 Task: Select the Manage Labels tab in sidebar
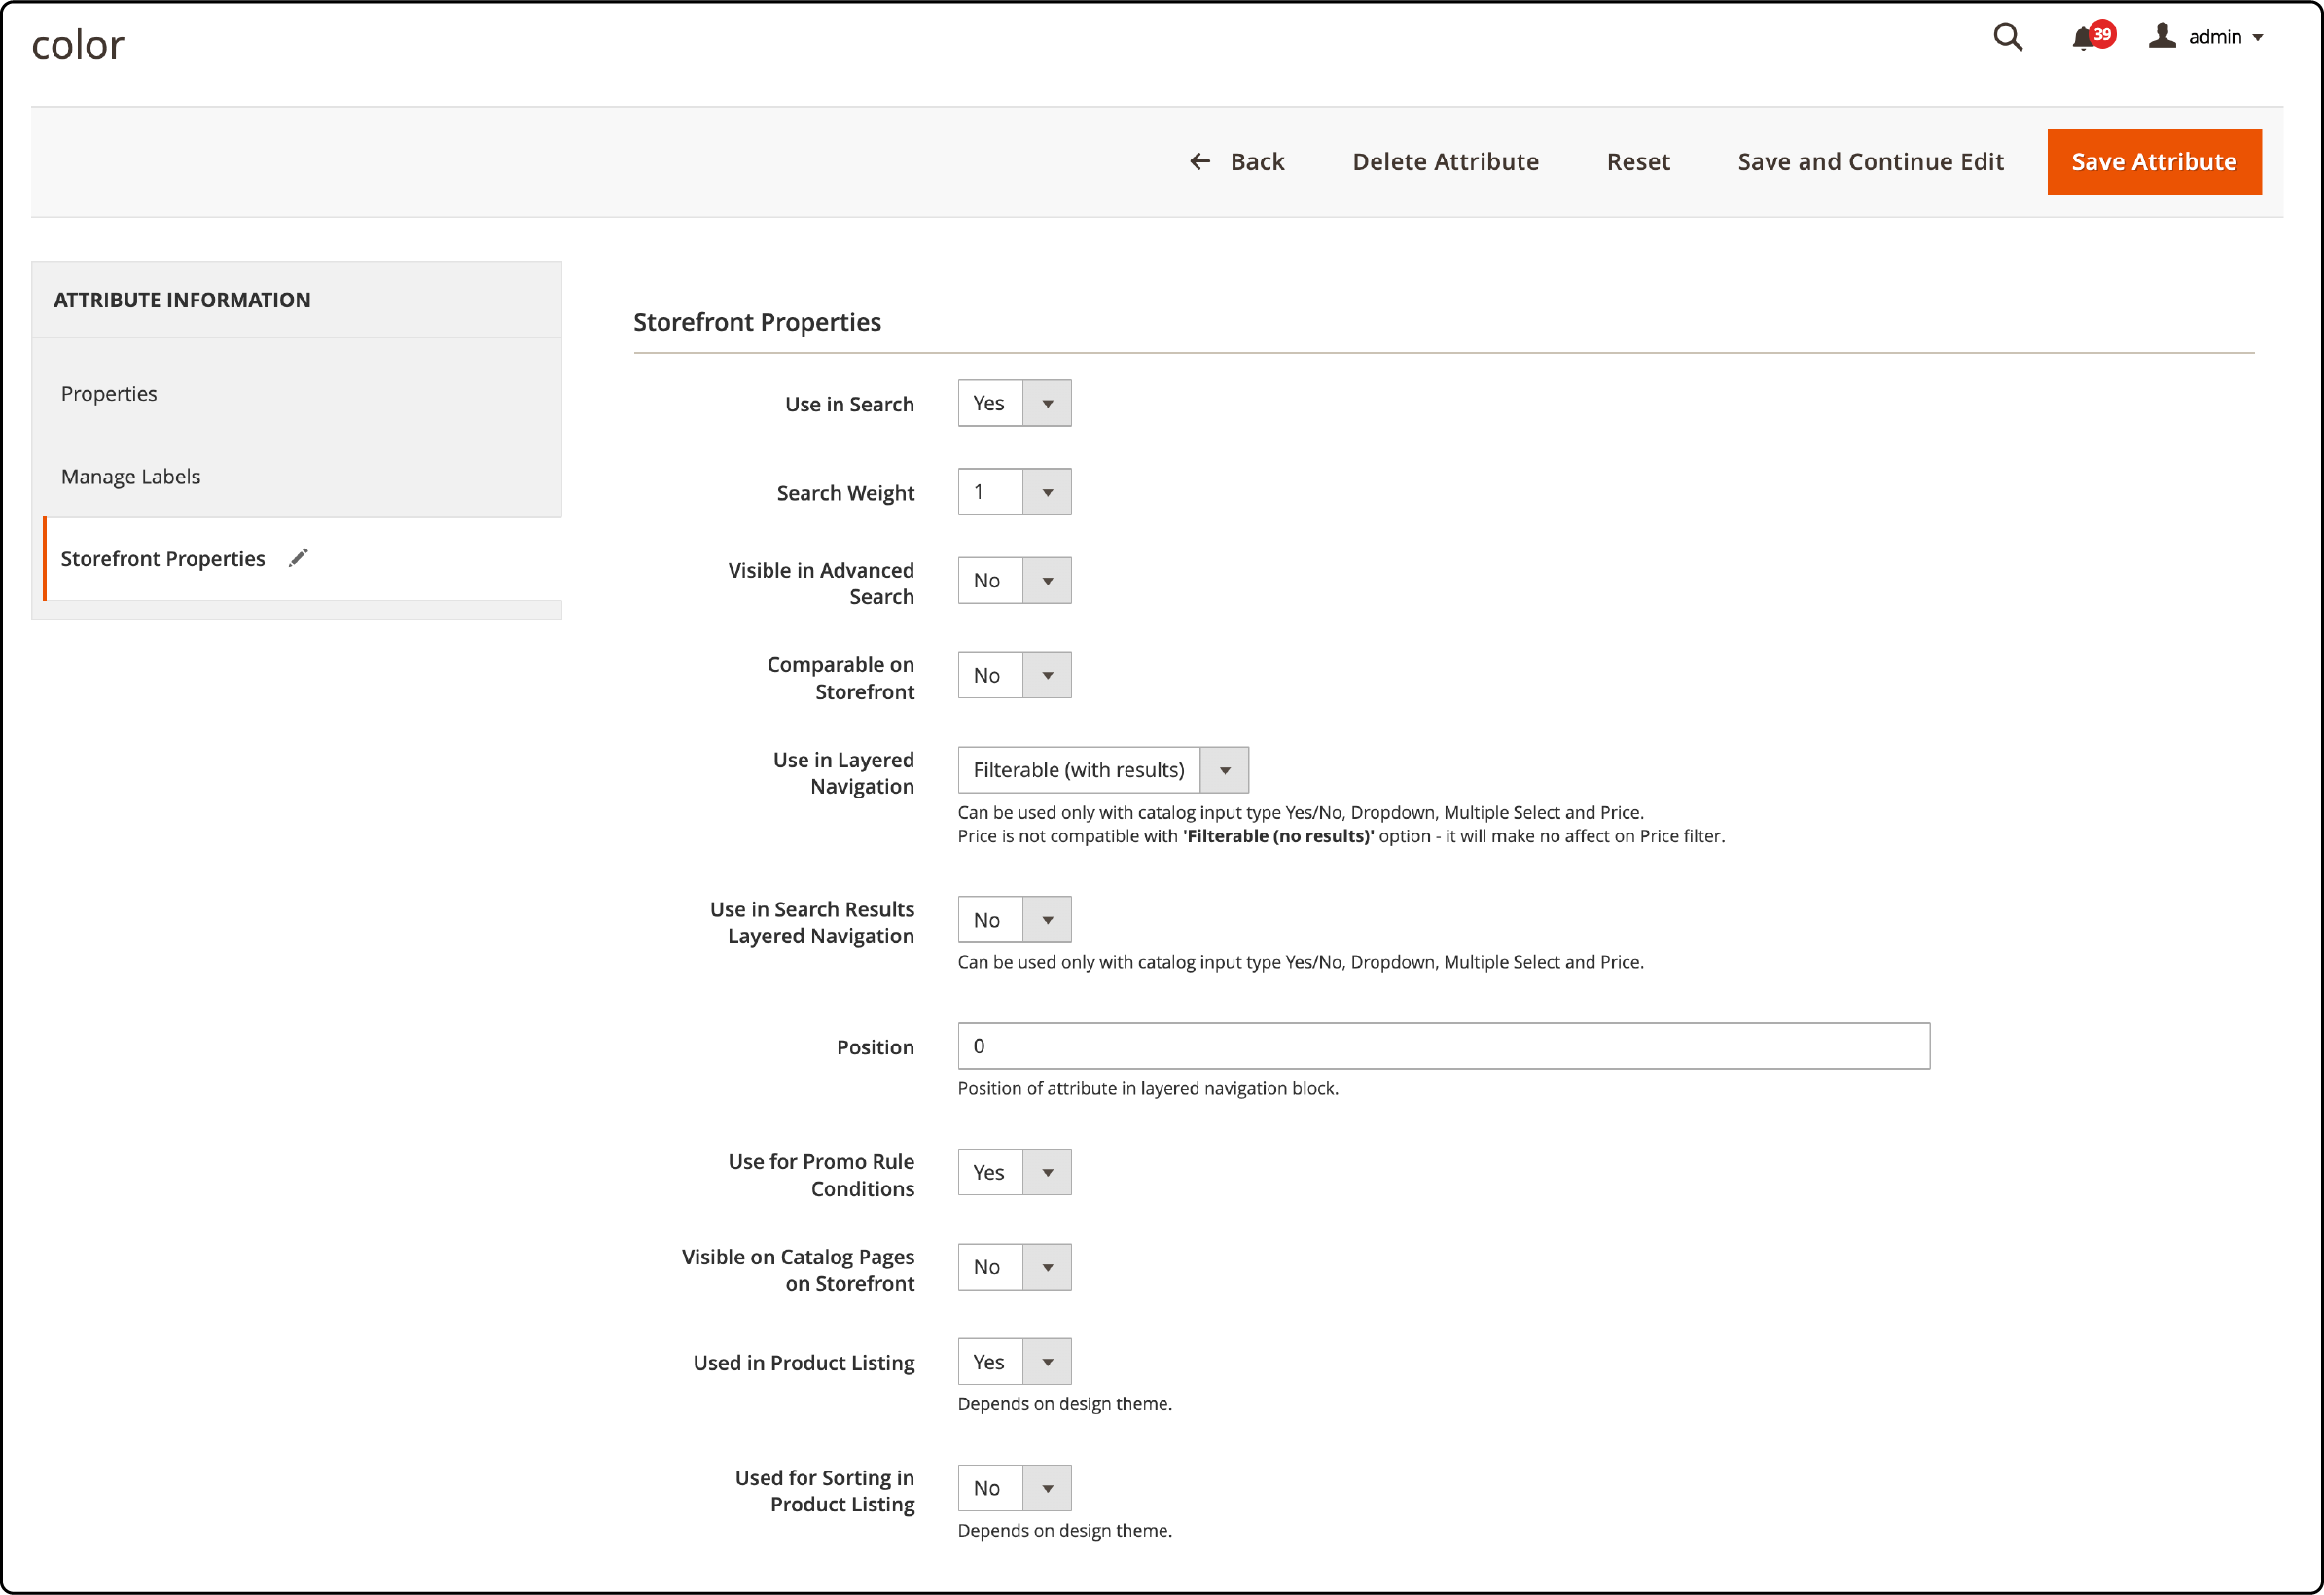pyautogui.click(x=130, y=476)
